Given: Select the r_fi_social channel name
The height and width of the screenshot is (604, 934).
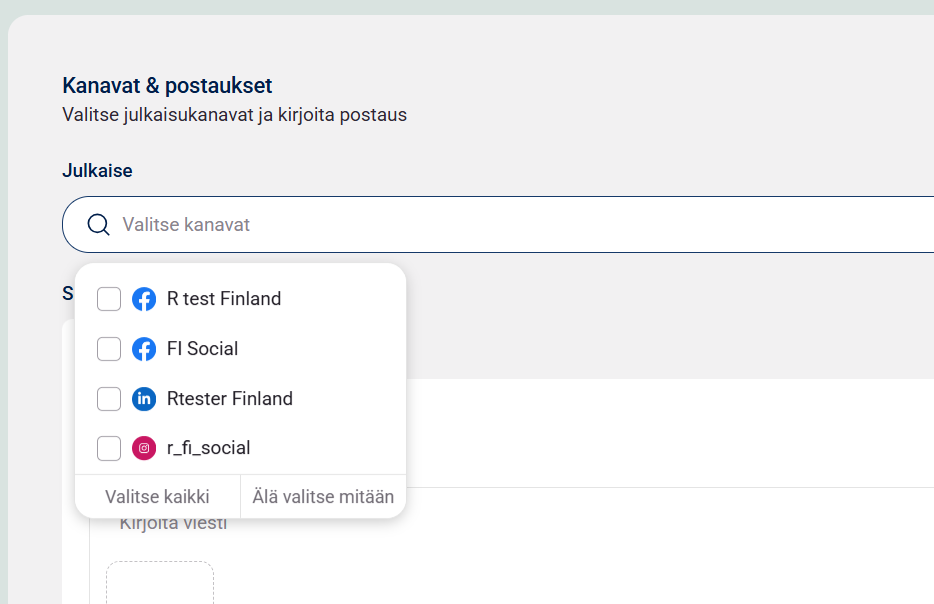Looking at the screenshot, I should [x=209, y=448].
